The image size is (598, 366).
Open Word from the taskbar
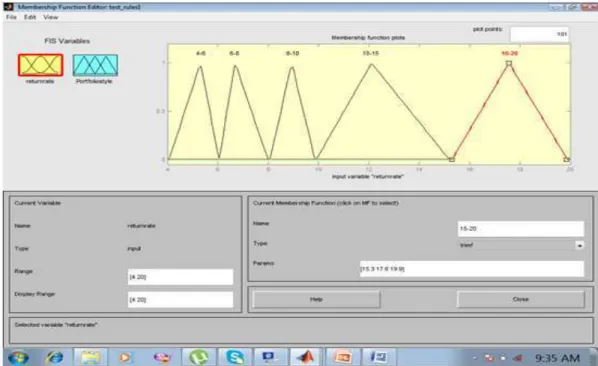coord(379,357)
